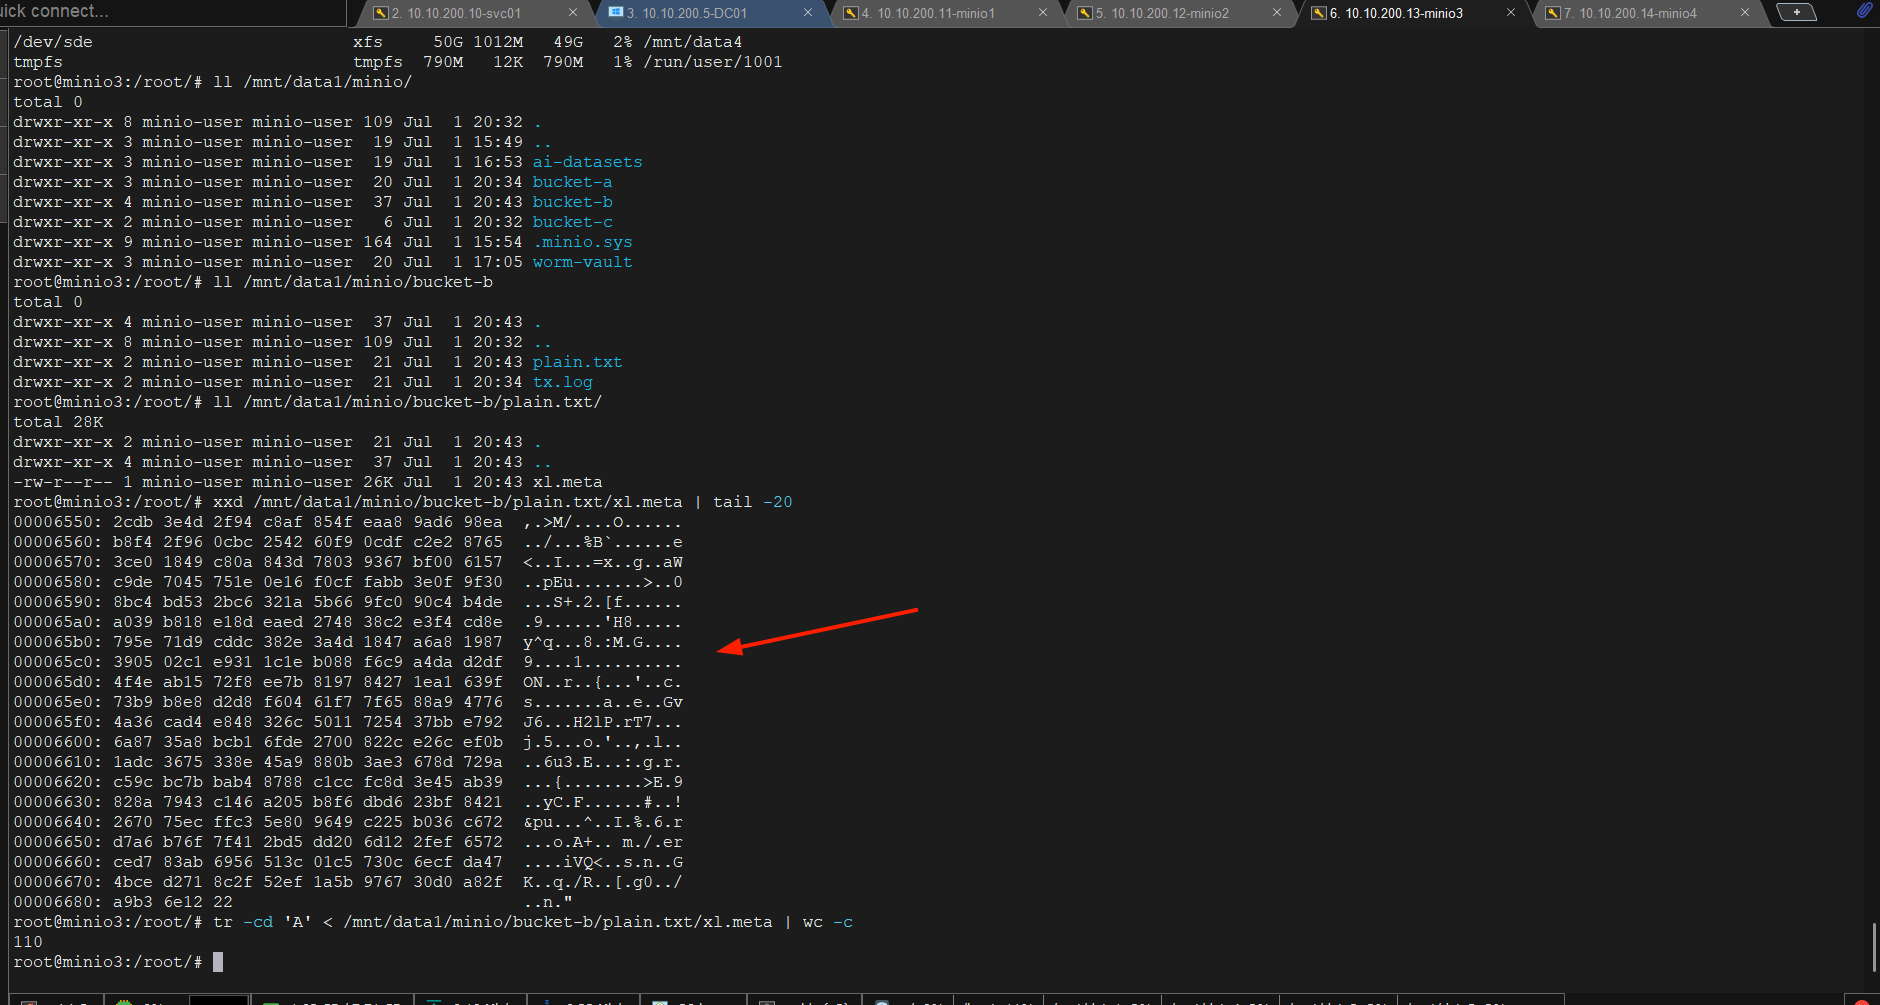Viewport: 1880px width, 1005px height.
Task: Click the 'total 28K' output line
Action: point(58,422)
